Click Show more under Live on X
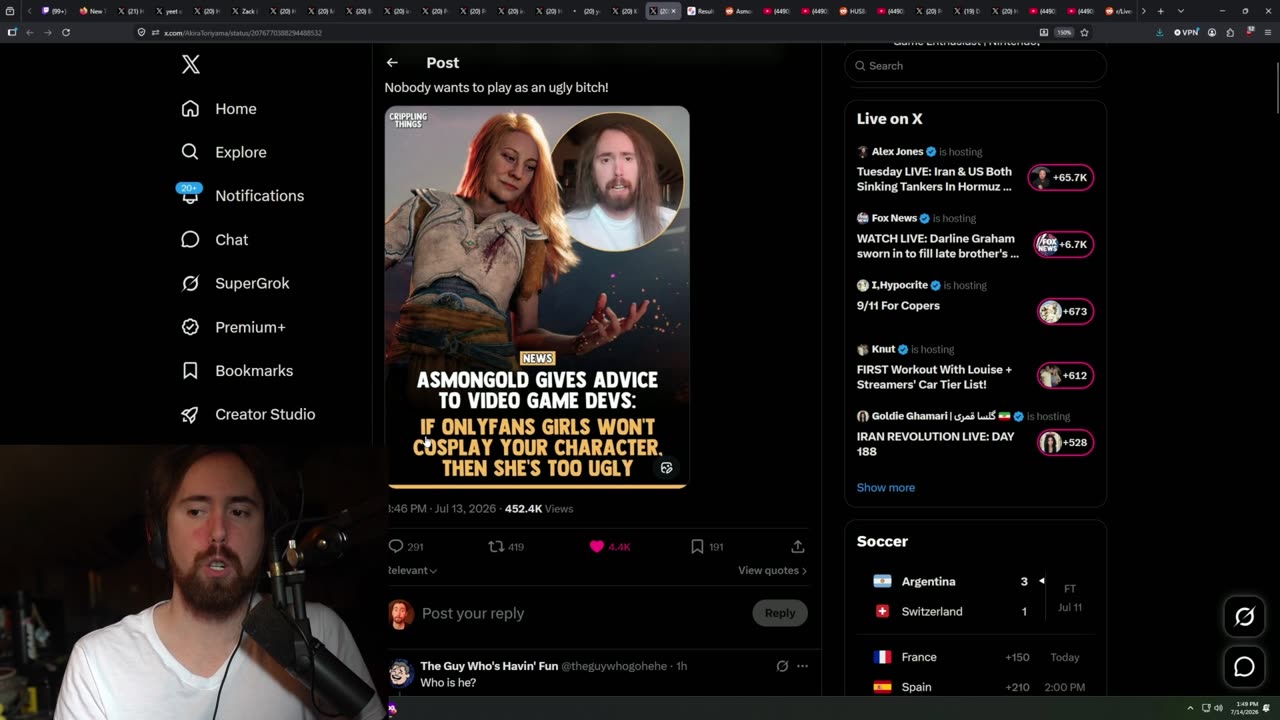Viewport: 1280px width, 720px height. pos(886,488)
